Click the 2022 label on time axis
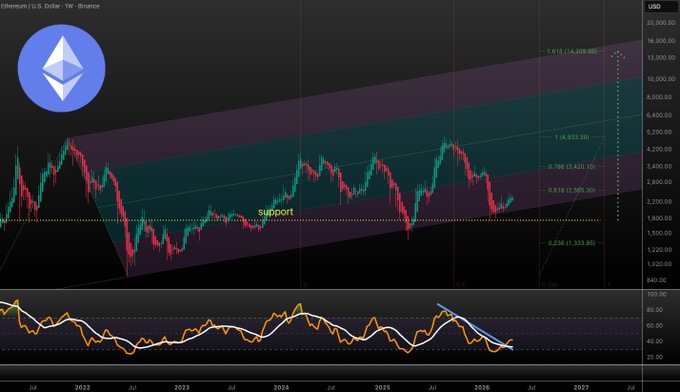The width and height of the screenshot is (680, 392). click(x=82, y=388)
